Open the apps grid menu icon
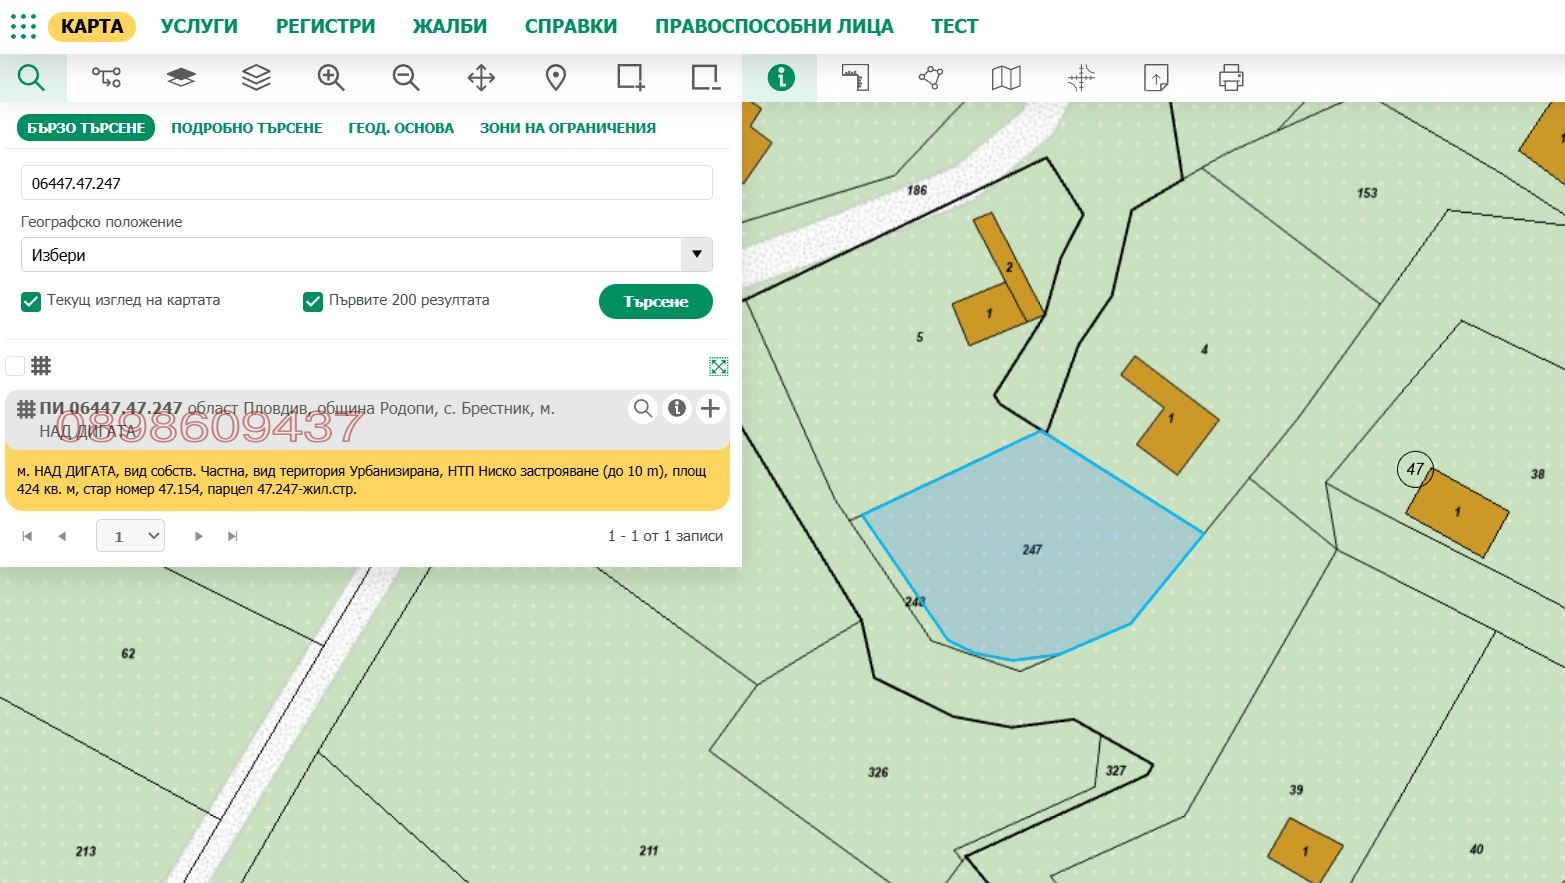The width and height of the screenshot is (1565, 883). pos(23,26)
